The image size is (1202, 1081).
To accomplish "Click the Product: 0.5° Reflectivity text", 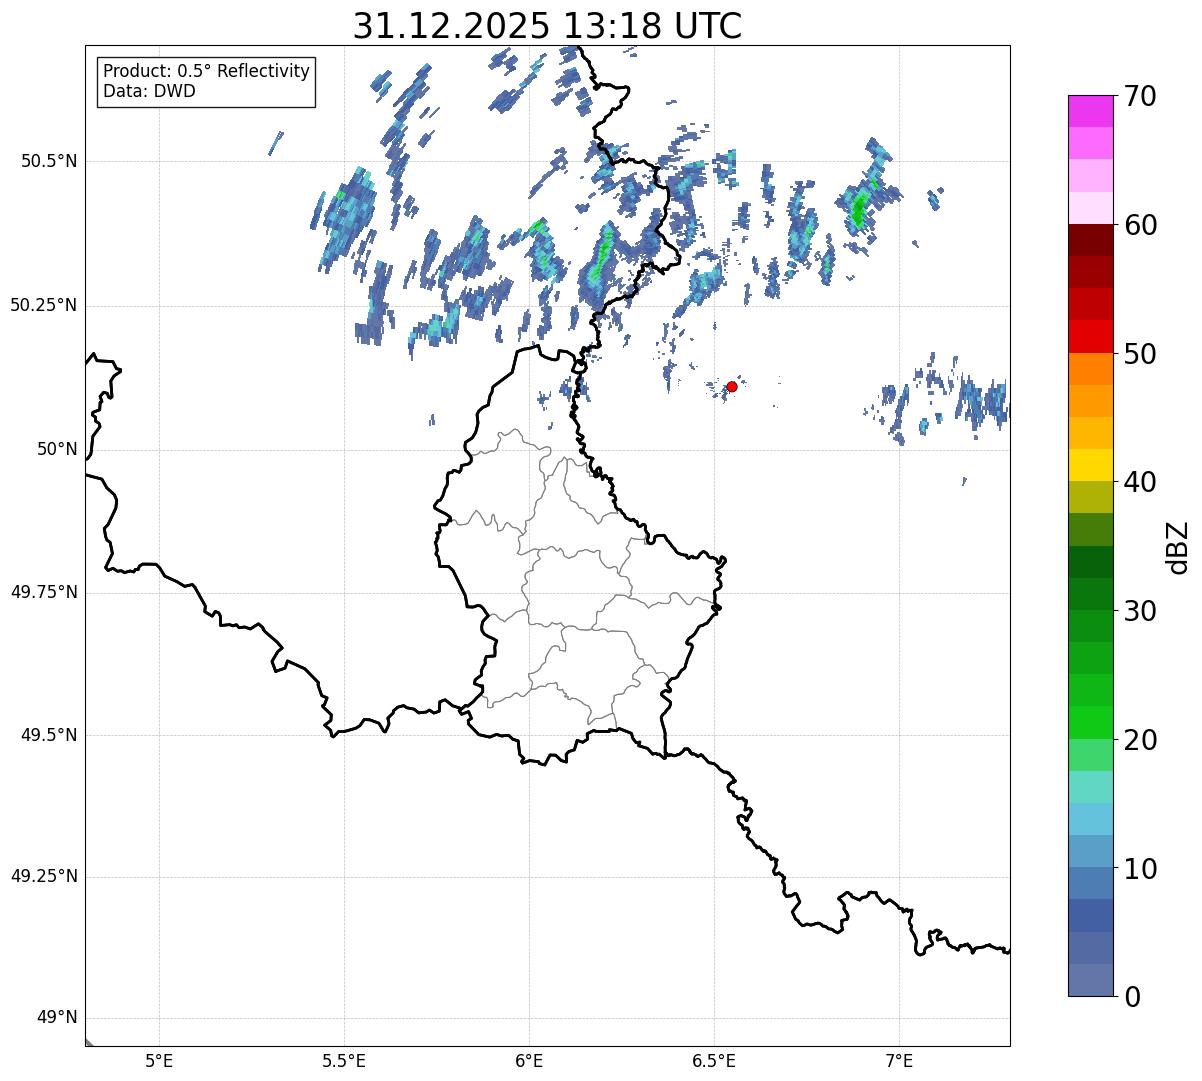I will point(206,72).
